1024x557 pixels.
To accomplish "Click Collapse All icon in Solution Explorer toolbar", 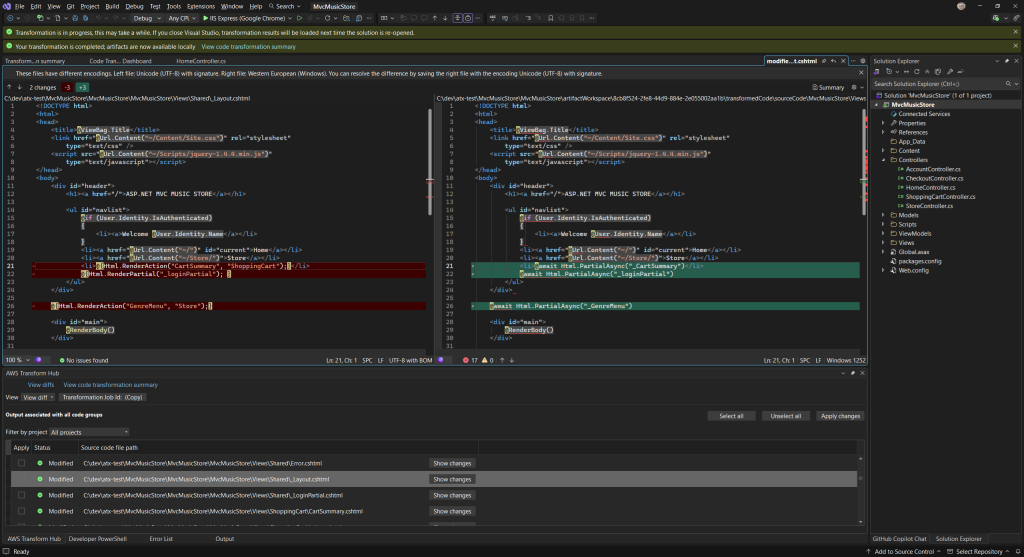I will 927,72.
